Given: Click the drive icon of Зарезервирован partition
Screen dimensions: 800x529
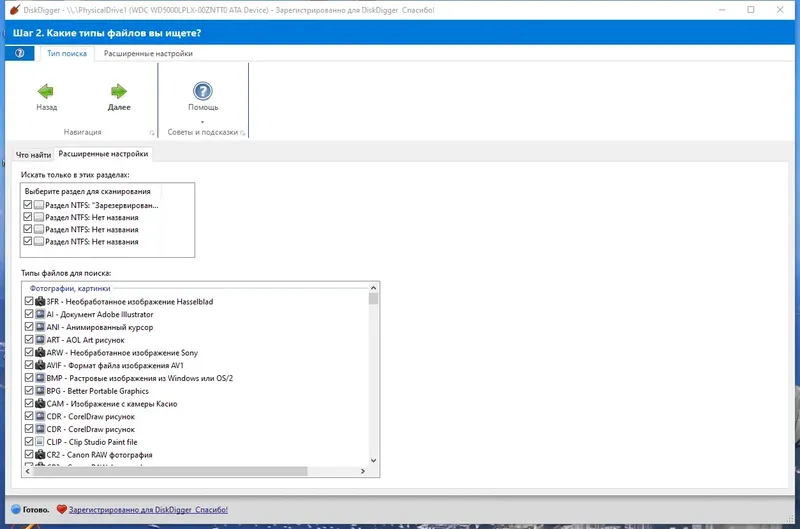Looking at the screenshot, I should coord(39,205).
